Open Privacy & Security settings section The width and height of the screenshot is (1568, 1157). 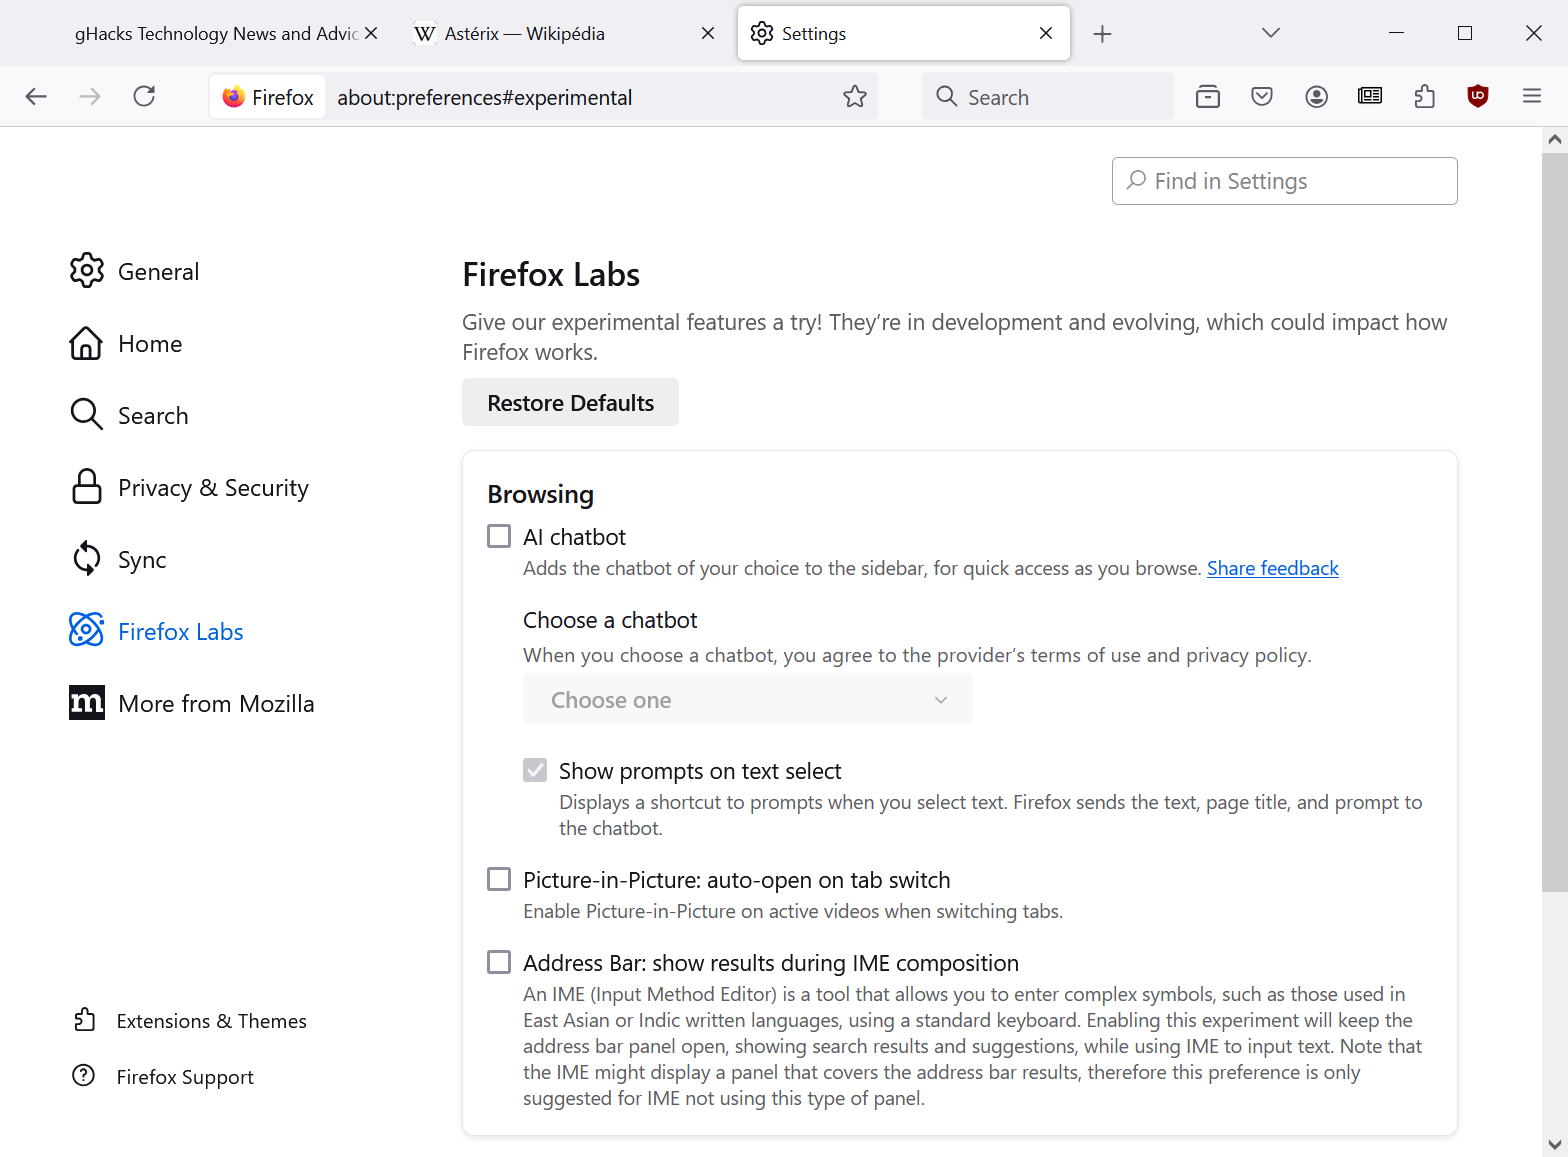[x=212, y=488]
